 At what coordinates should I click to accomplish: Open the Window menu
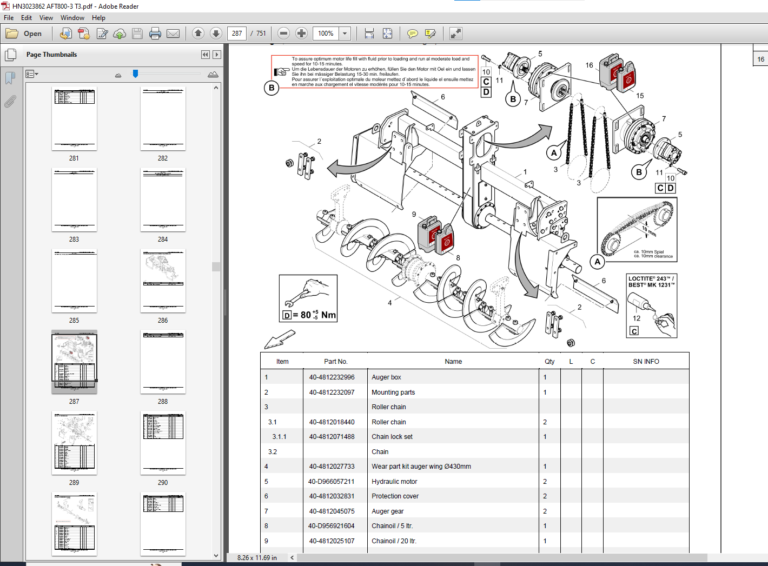pos(72,17)
